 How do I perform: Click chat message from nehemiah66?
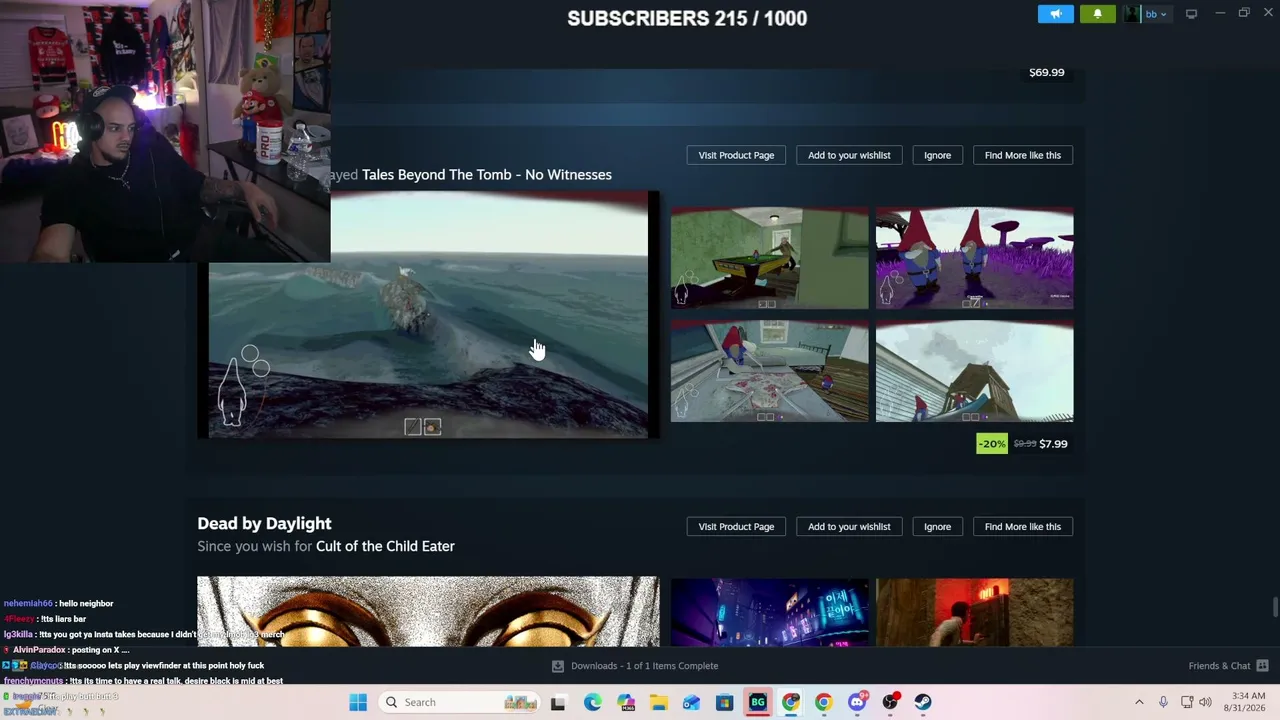59,604
